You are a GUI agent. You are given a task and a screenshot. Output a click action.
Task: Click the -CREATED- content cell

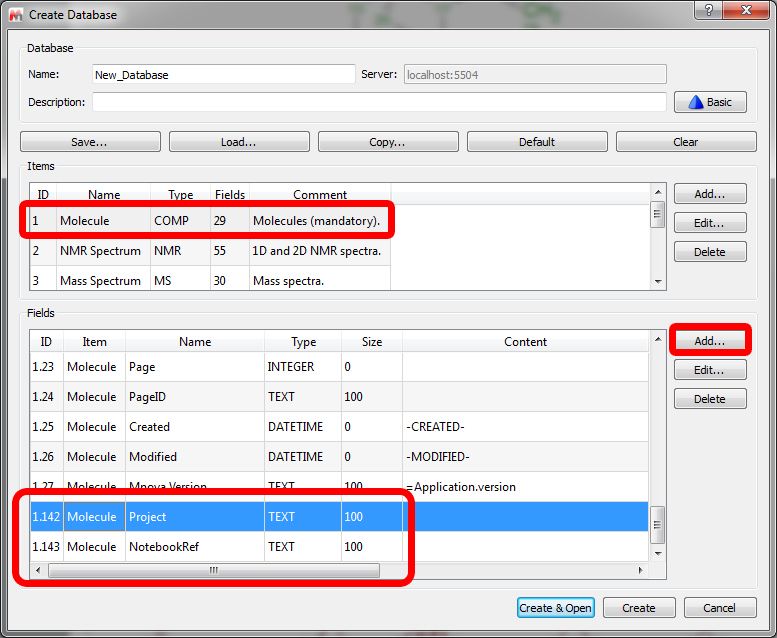[525, 427]
